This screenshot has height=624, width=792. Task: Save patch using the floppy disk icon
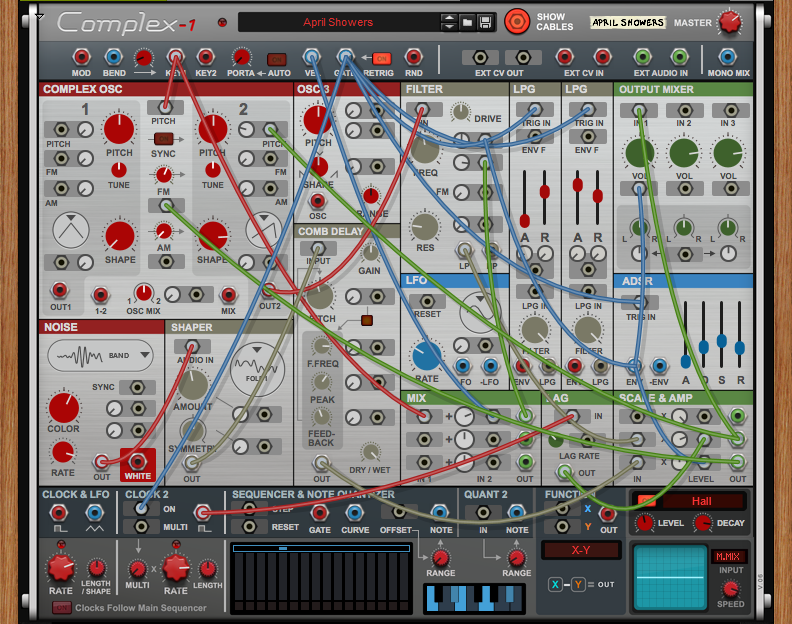point(485,22)
